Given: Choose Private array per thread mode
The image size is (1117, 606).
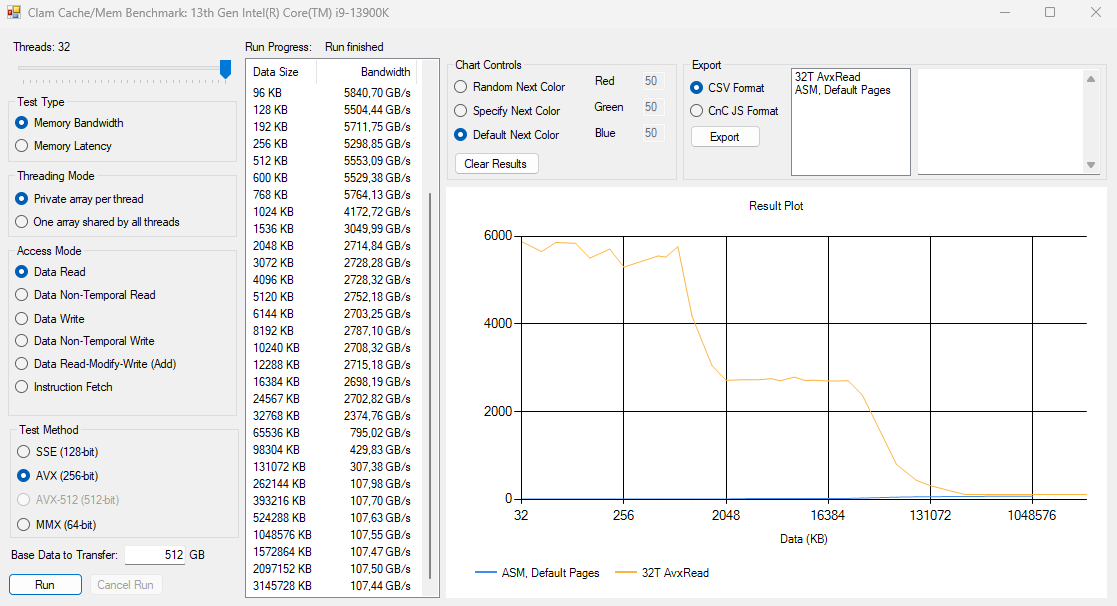Looking at the screenshot, I should tap(79, 199).
